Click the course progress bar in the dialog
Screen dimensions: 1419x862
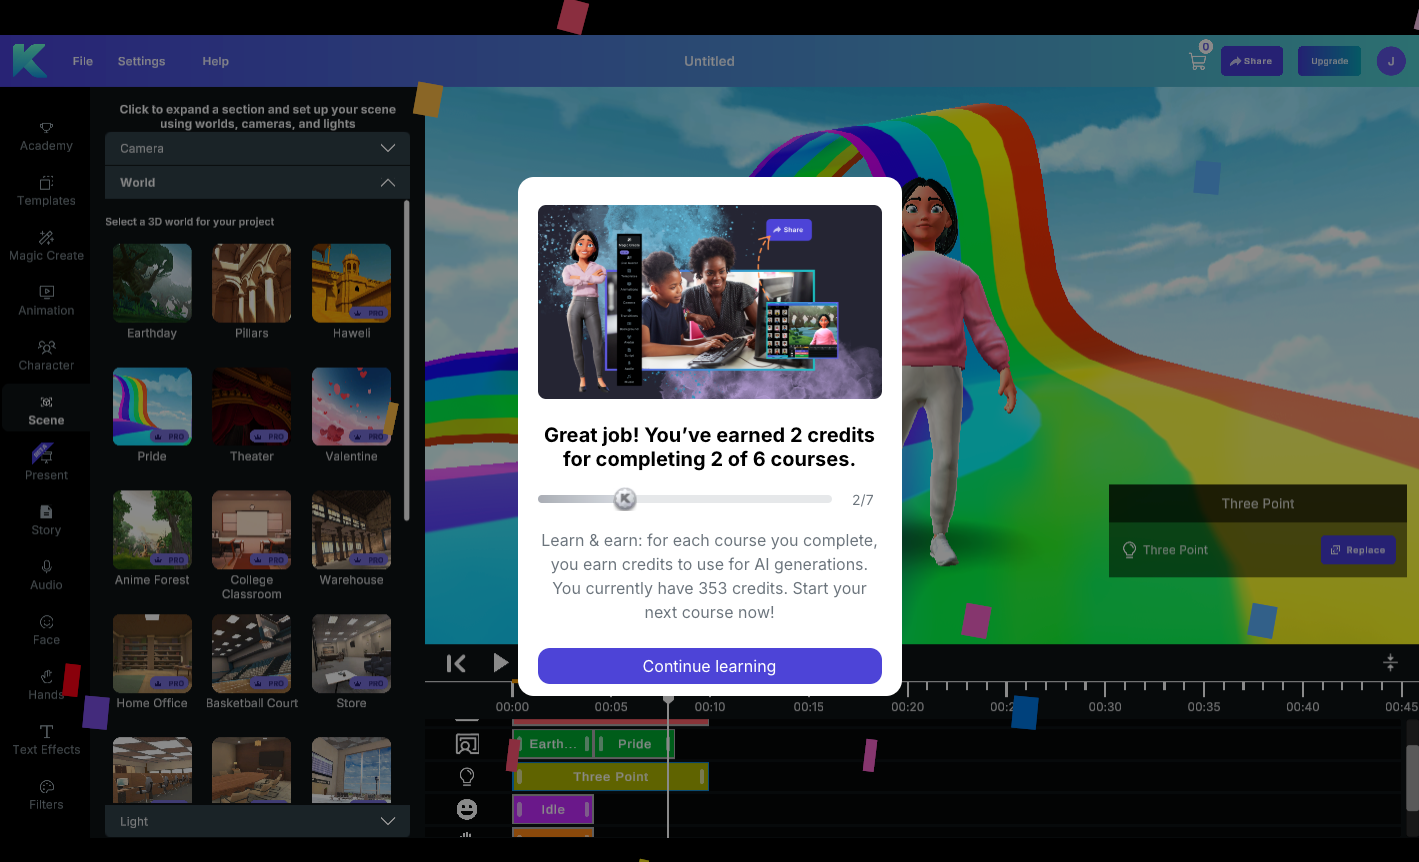pyautogui.click(x=684, y=499)
